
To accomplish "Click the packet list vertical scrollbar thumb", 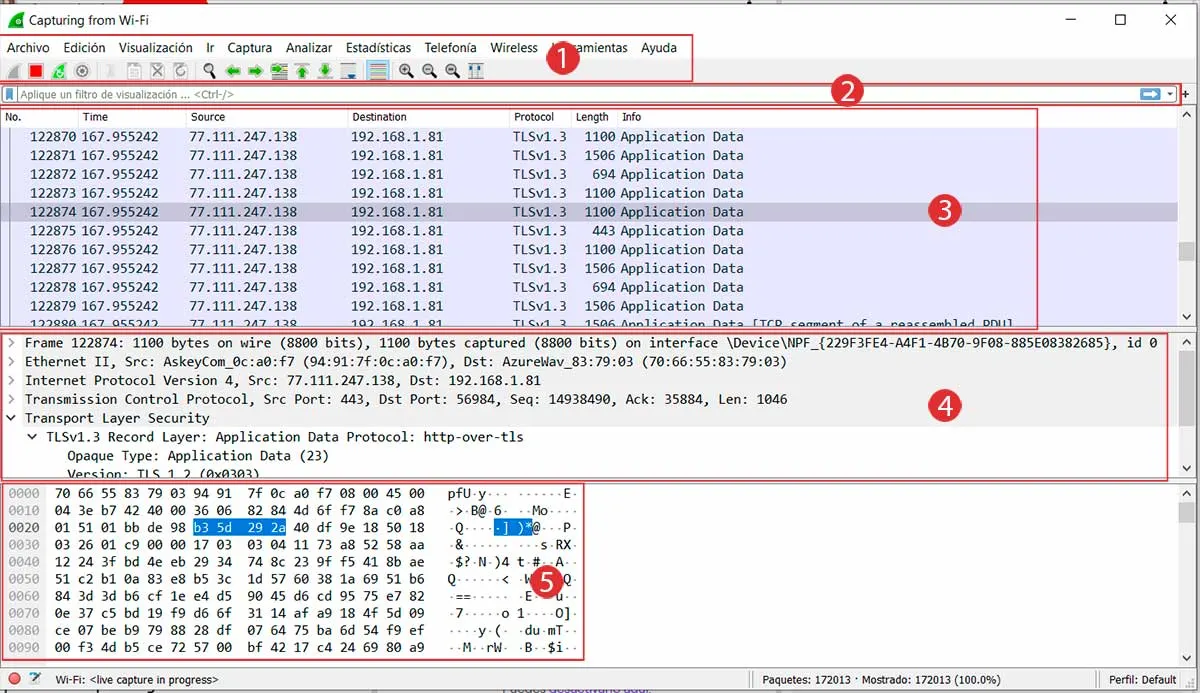I will [x=1186, y=251].
